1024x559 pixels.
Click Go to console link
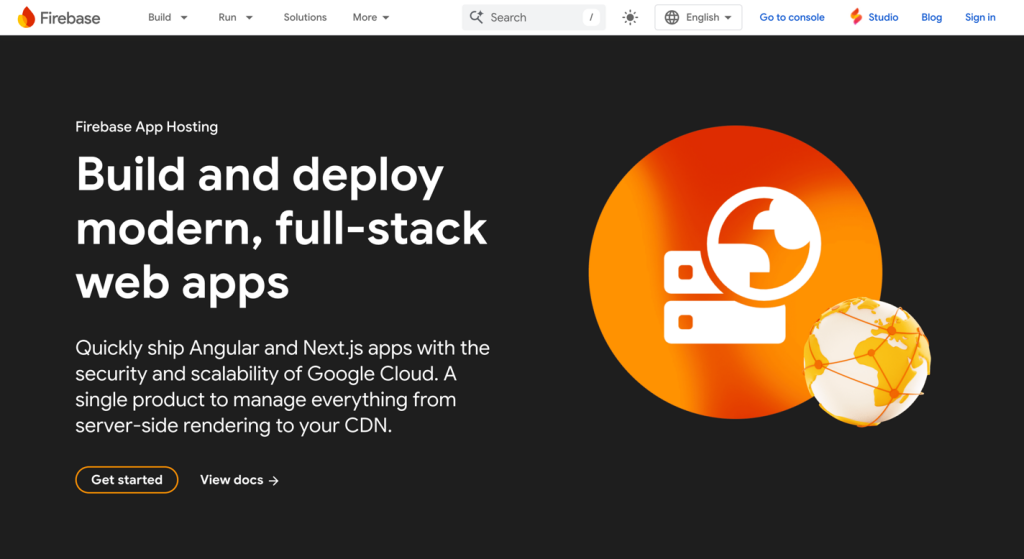792,18
